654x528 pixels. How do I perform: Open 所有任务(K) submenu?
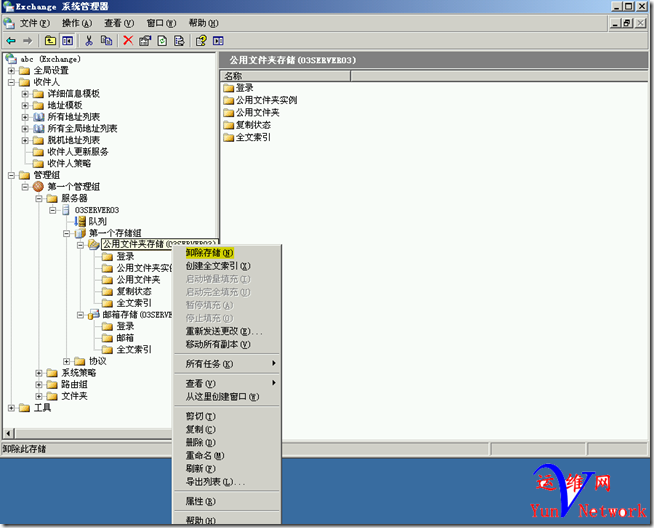point(226,364)
